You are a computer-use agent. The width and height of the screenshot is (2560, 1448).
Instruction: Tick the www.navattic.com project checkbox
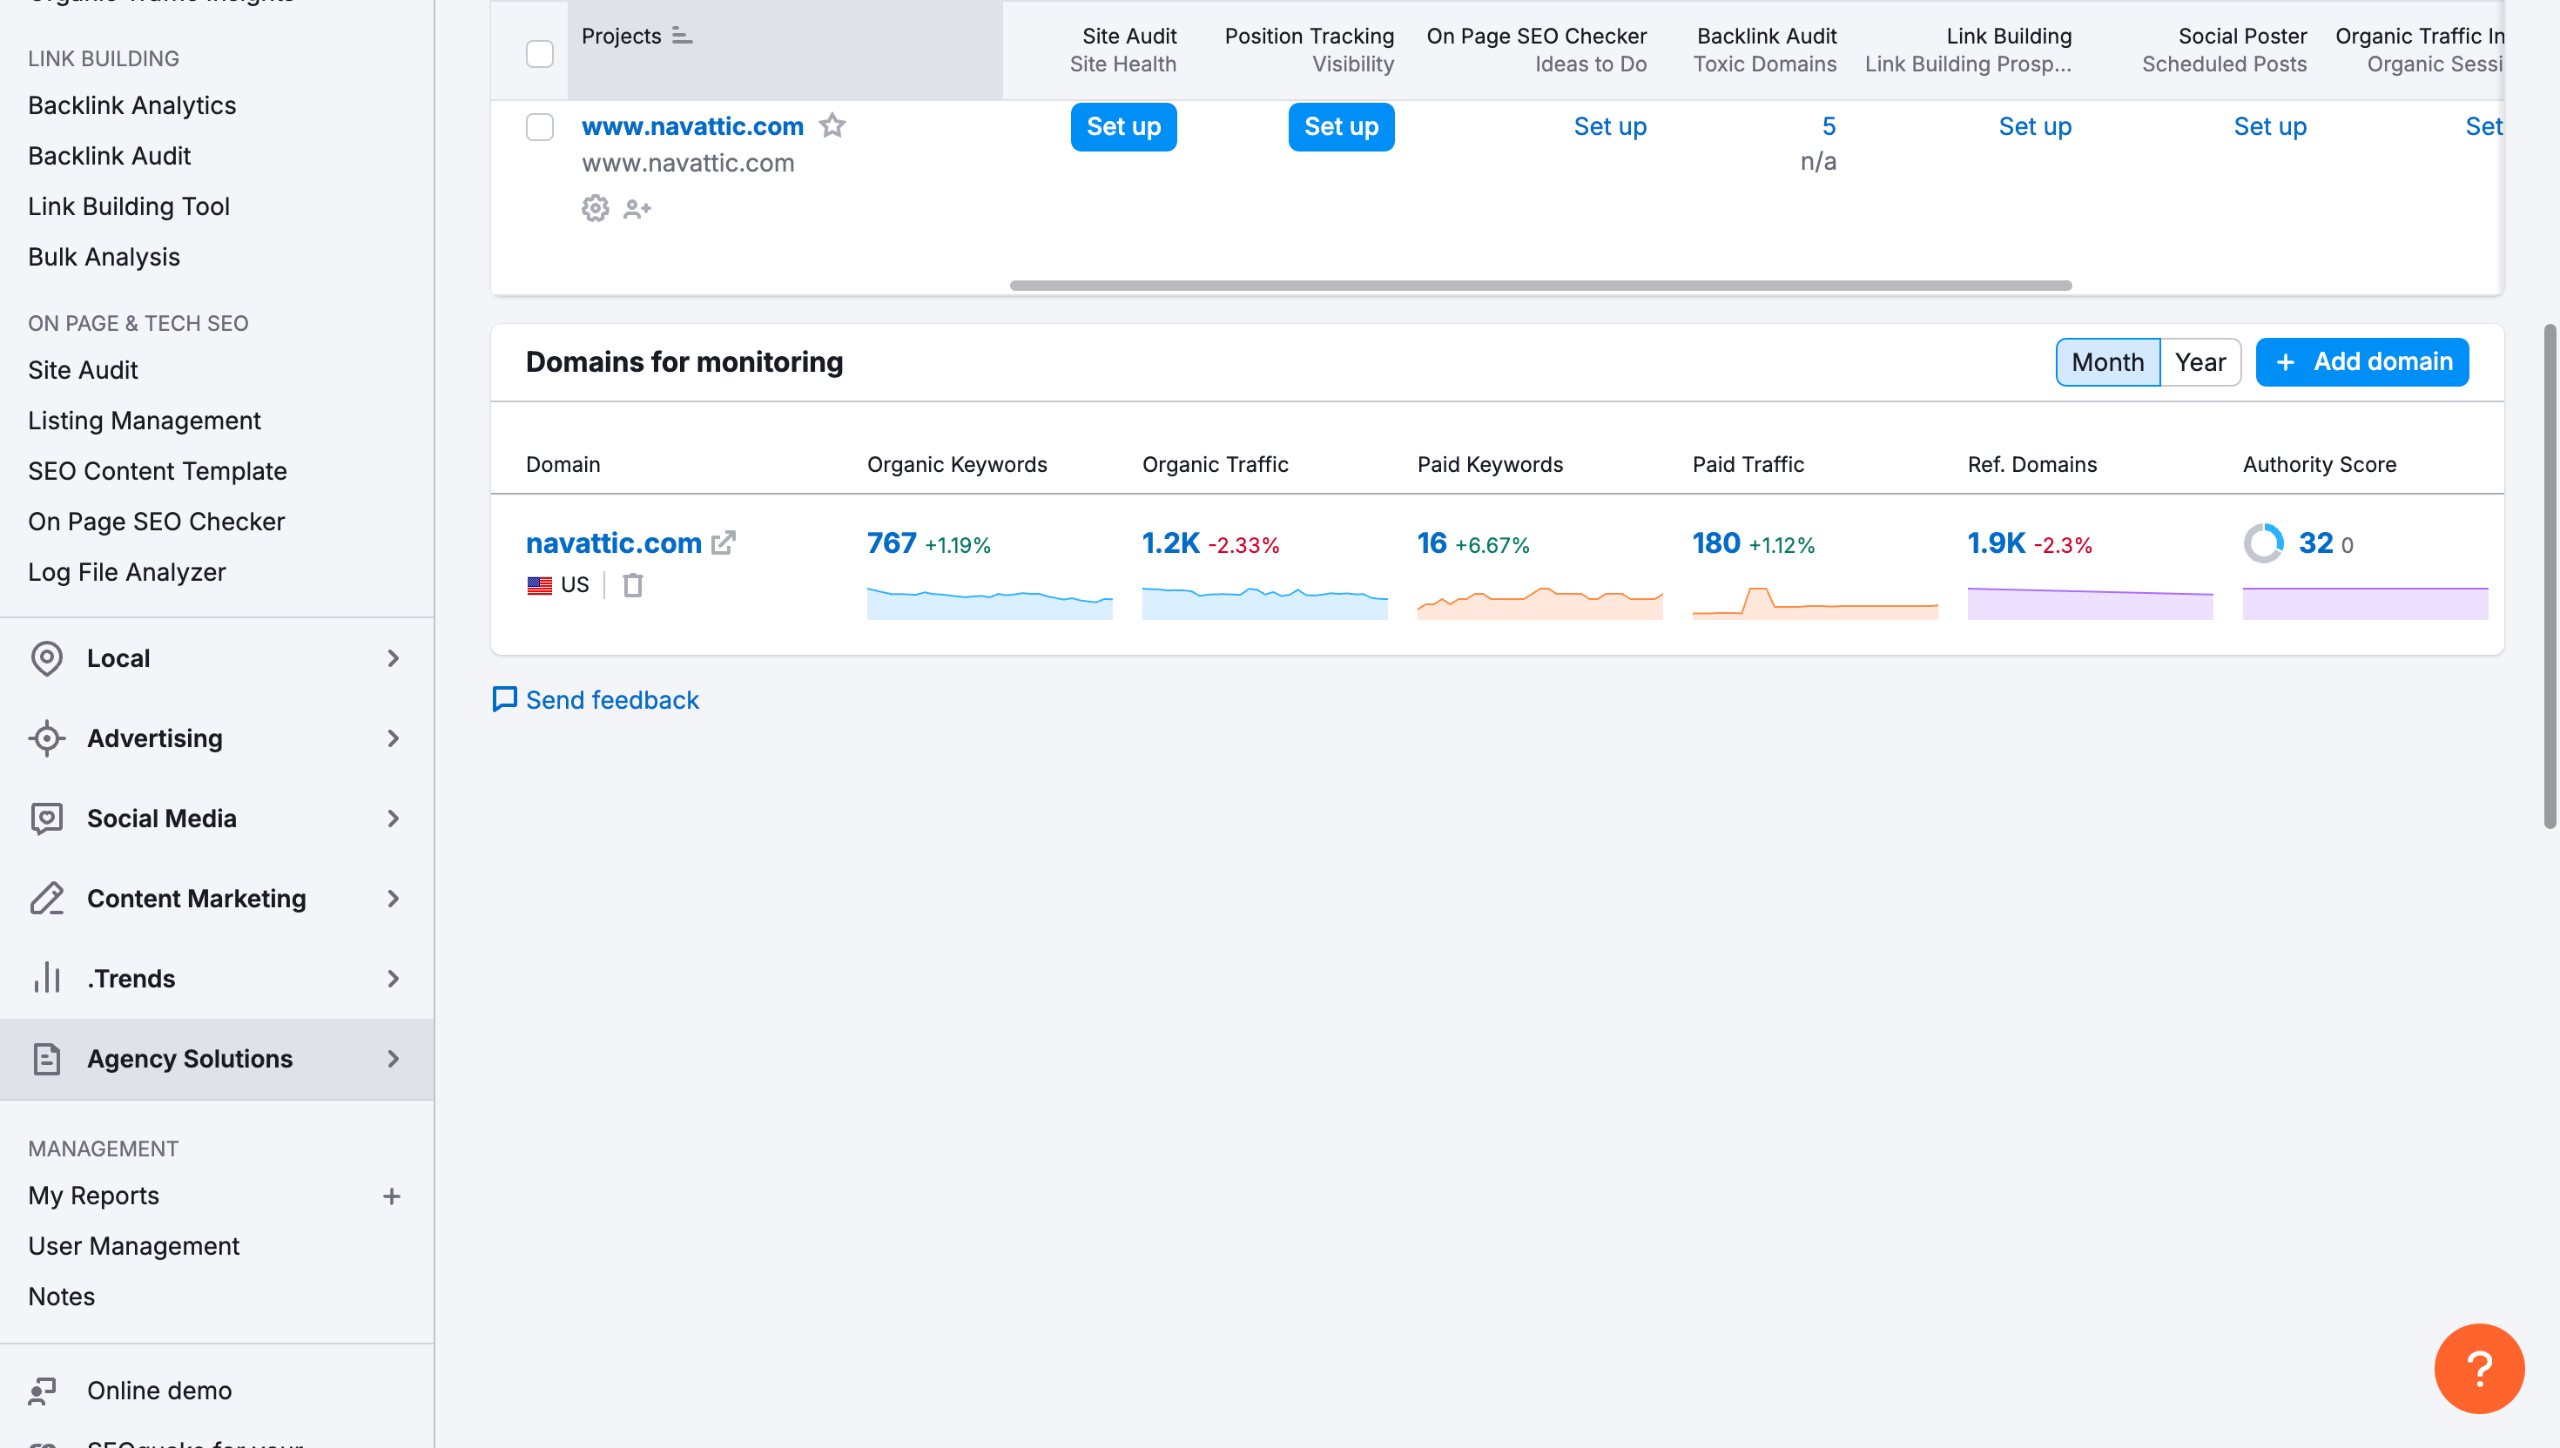(539, 127)
